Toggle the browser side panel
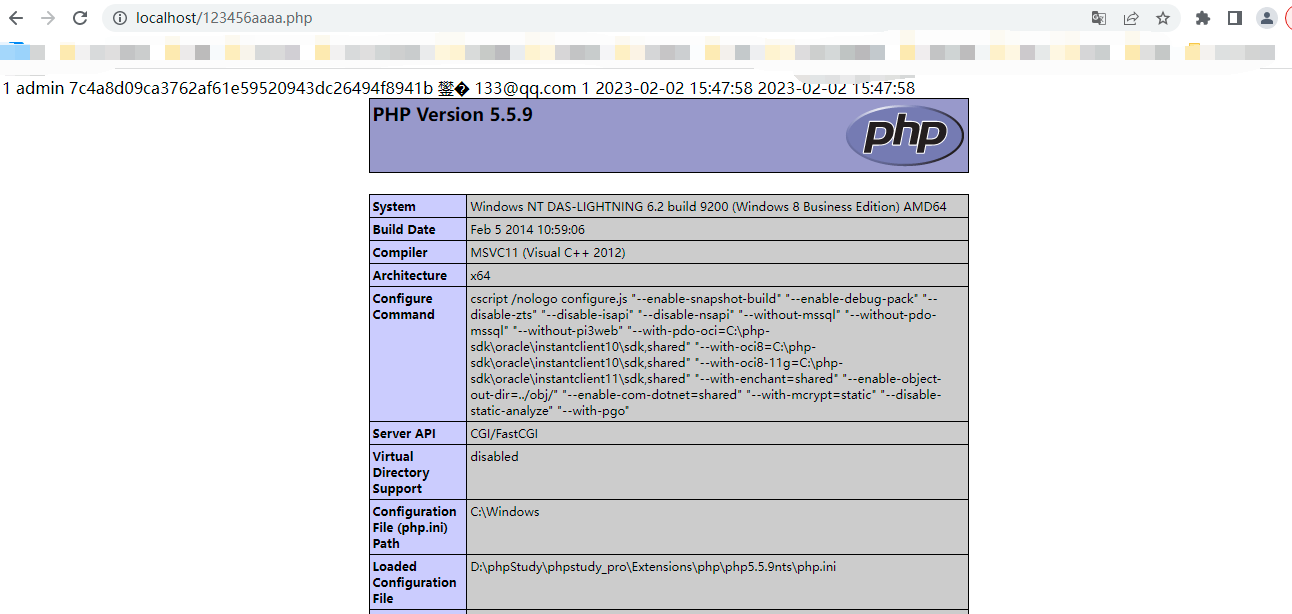The height and width of the screenshot is (614, 1292). [x=1235, y=18]
